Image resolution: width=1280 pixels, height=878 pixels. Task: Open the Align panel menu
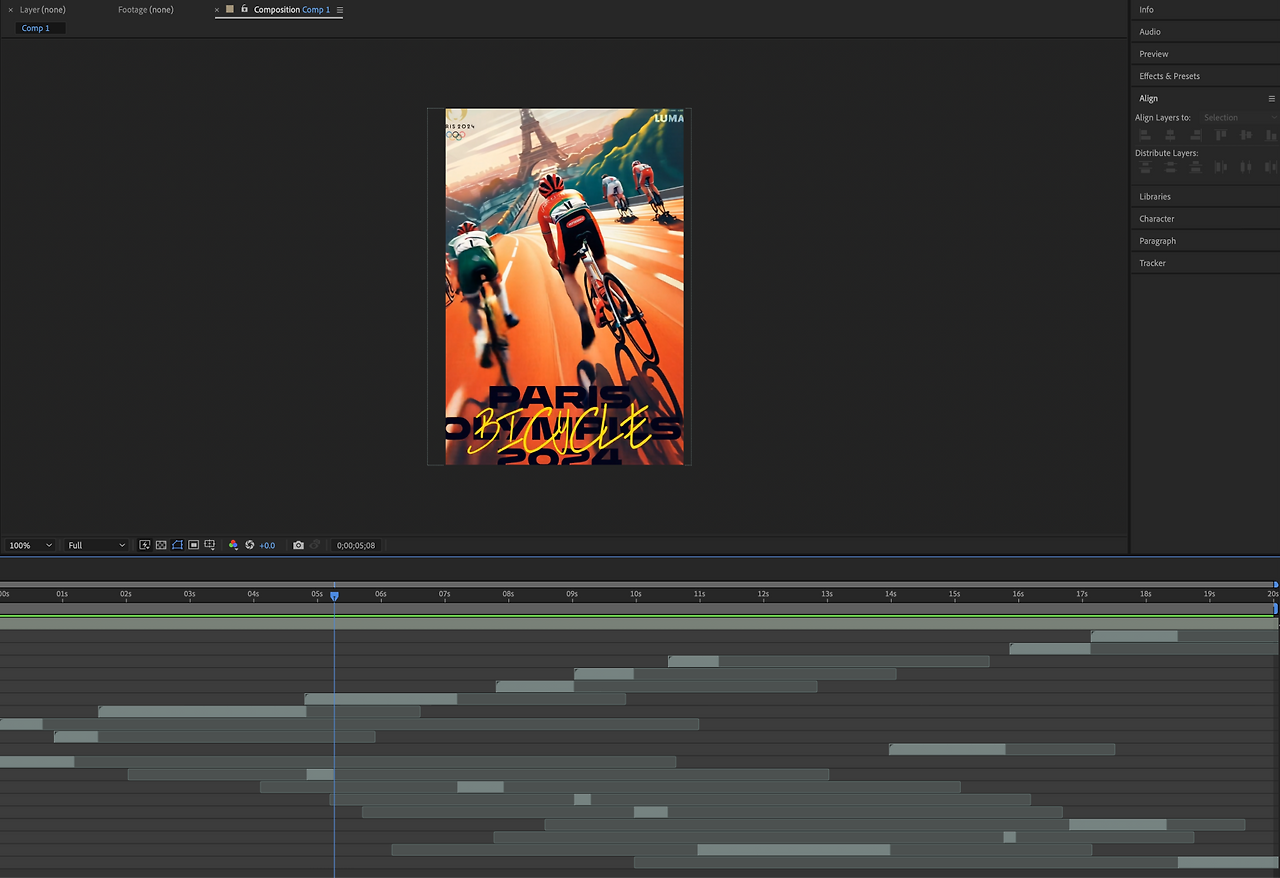point(1272,98)
